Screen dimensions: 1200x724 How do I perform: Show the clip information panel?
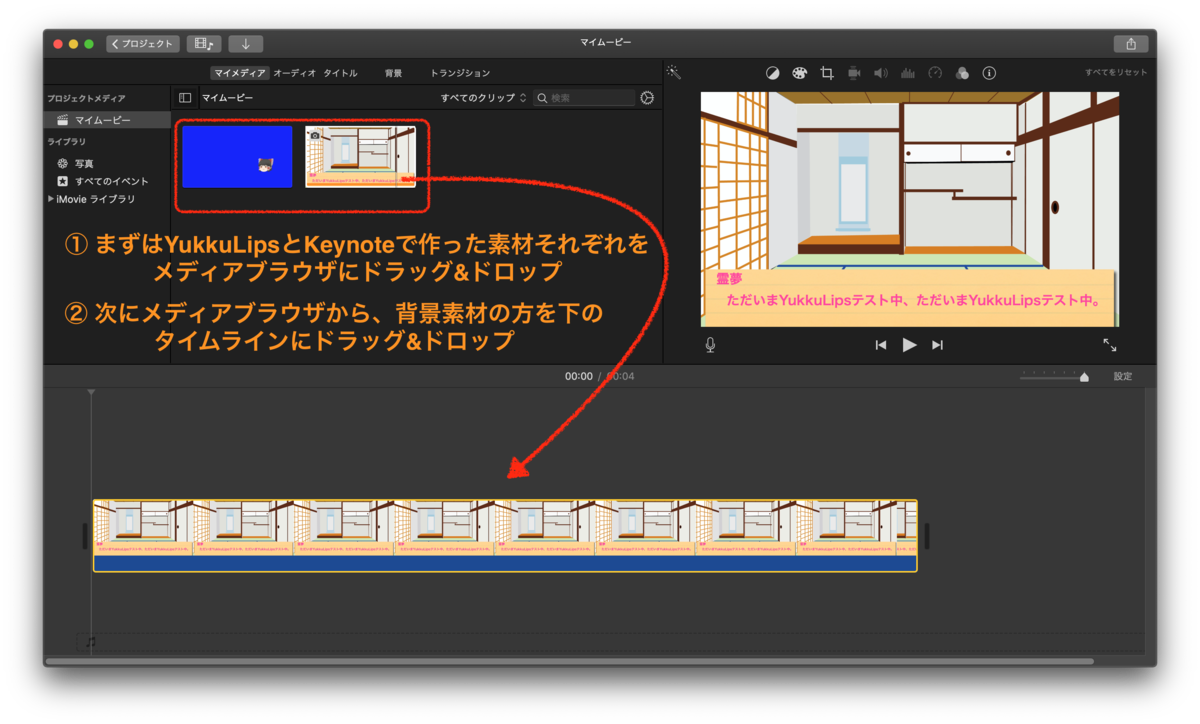989,73
